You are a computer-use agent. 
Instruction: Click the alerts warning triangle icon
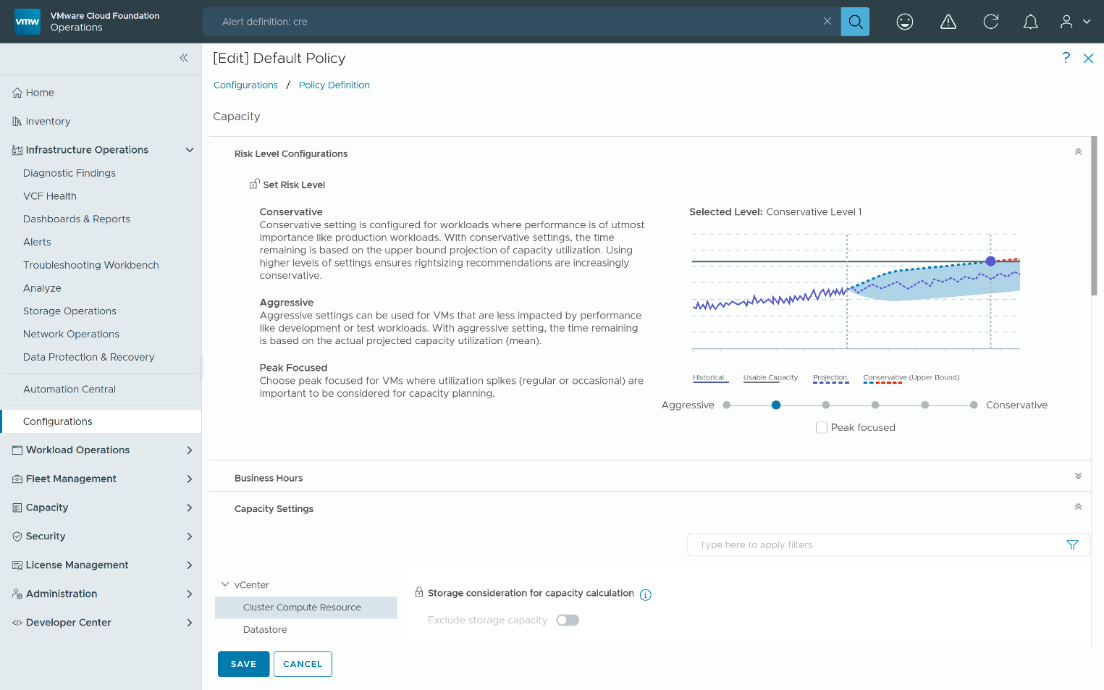click(948, 21)
